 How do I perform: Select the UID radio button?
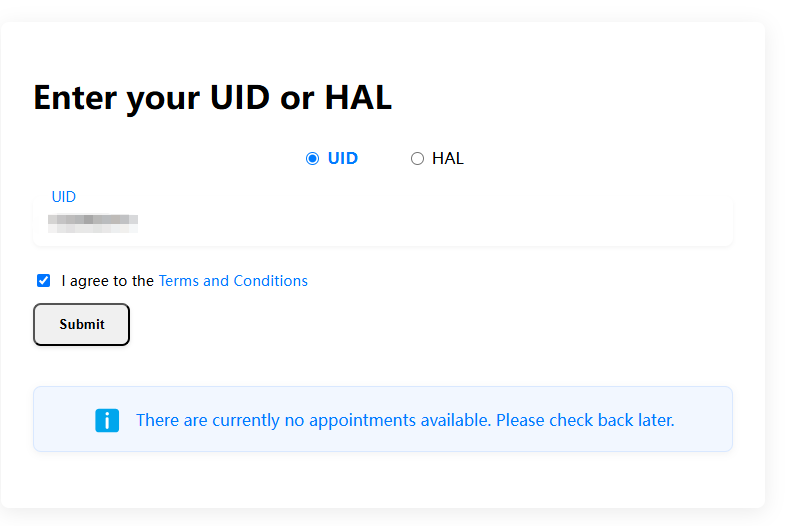pyautogui.click(x=312, y=158)
